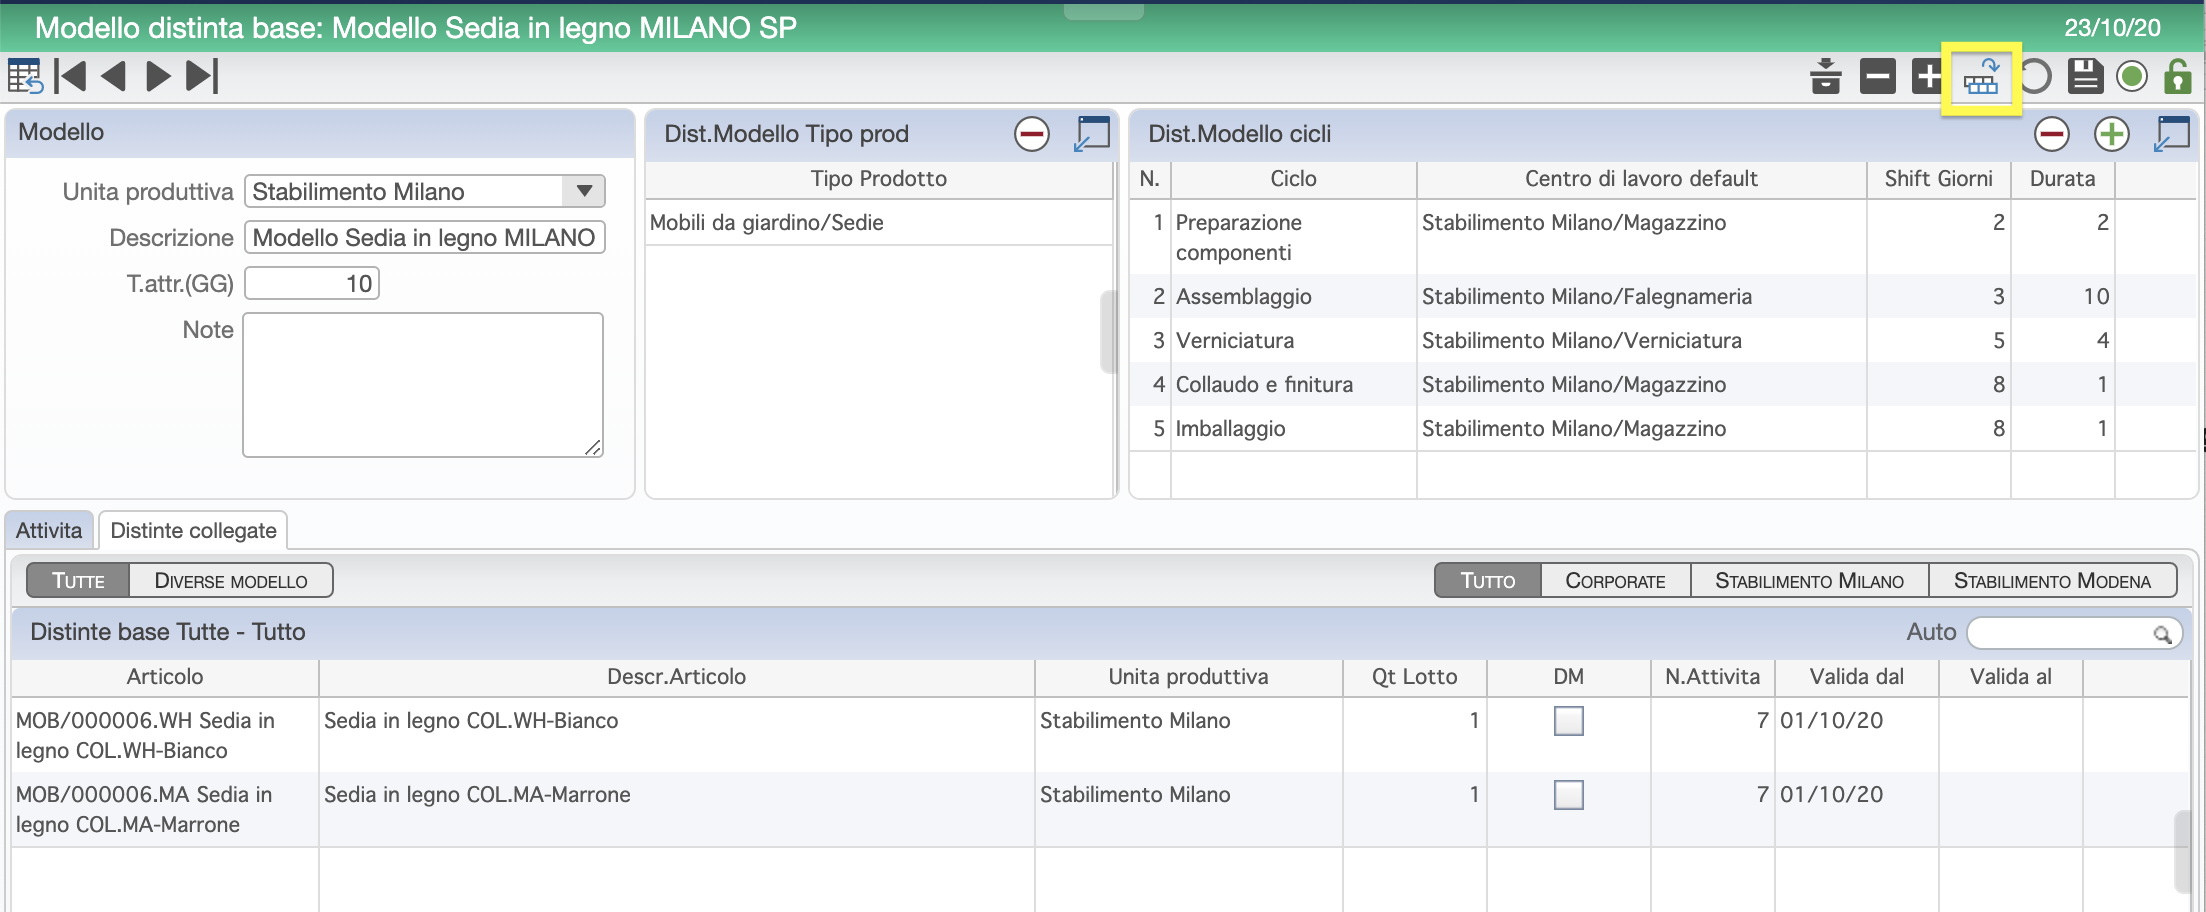
Task: Click the dark minus delete record icon
Action: click(x=1878, y=76)
